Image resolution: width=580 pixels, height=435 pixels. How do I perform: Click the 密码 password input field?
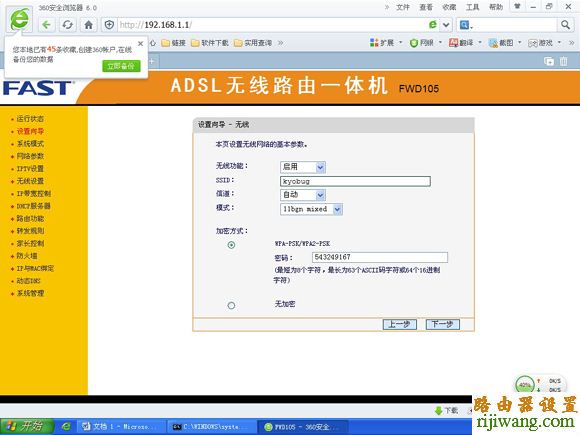pos(380,257)
